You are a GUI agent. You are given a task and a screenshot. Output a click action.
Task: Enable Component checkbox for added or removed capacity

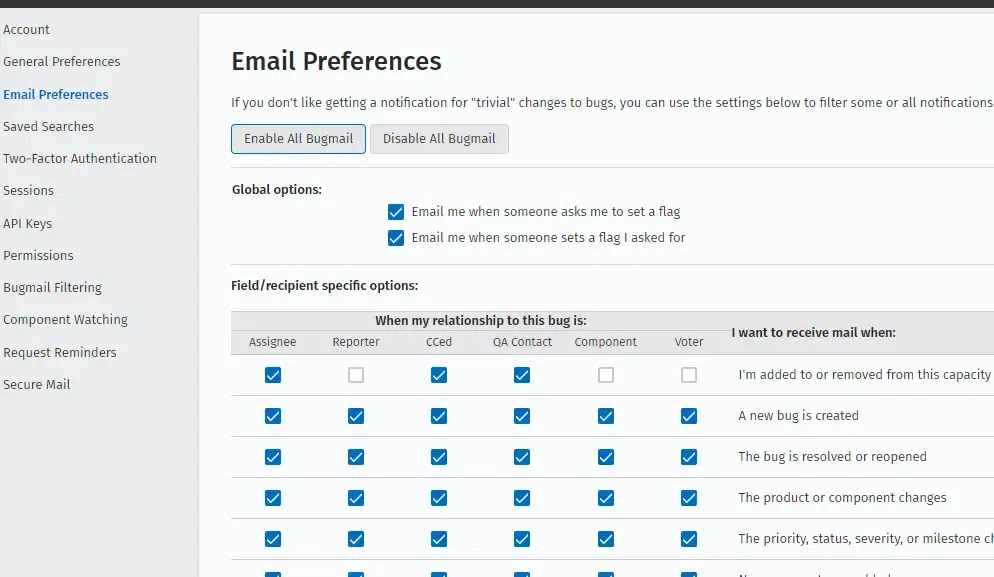click(606, 375)
